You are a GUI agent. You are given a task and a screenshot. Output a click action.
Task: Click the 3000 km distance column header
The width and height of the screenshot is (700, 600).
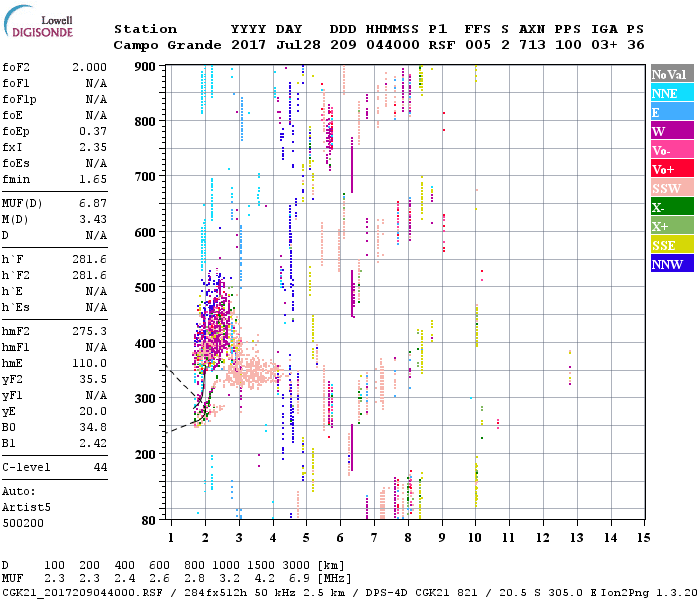(x=296, y=565)
